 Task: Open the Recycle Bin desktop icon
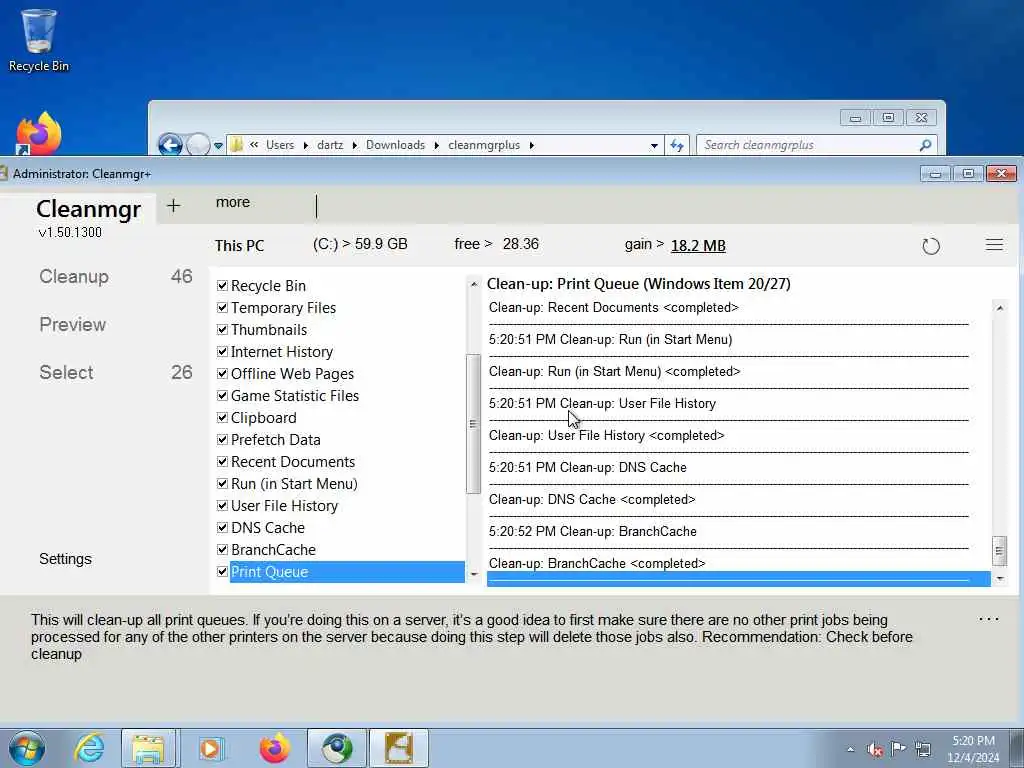coord(39,40)
